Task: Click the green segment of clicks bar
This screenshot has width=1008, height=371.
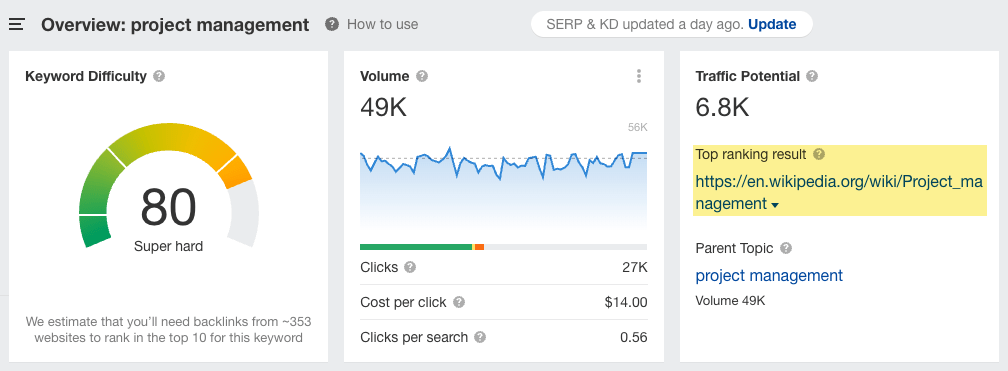Action: pyautogui.click(x=416, y=247)
